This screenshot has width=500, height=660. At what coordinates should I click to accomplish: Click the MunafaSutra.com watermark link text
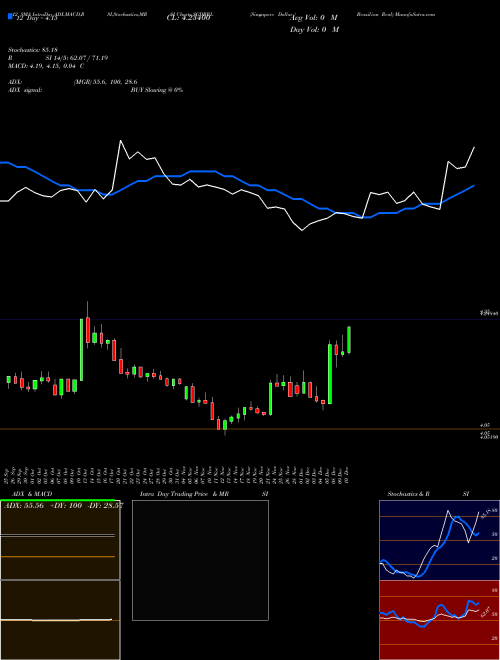415,14
